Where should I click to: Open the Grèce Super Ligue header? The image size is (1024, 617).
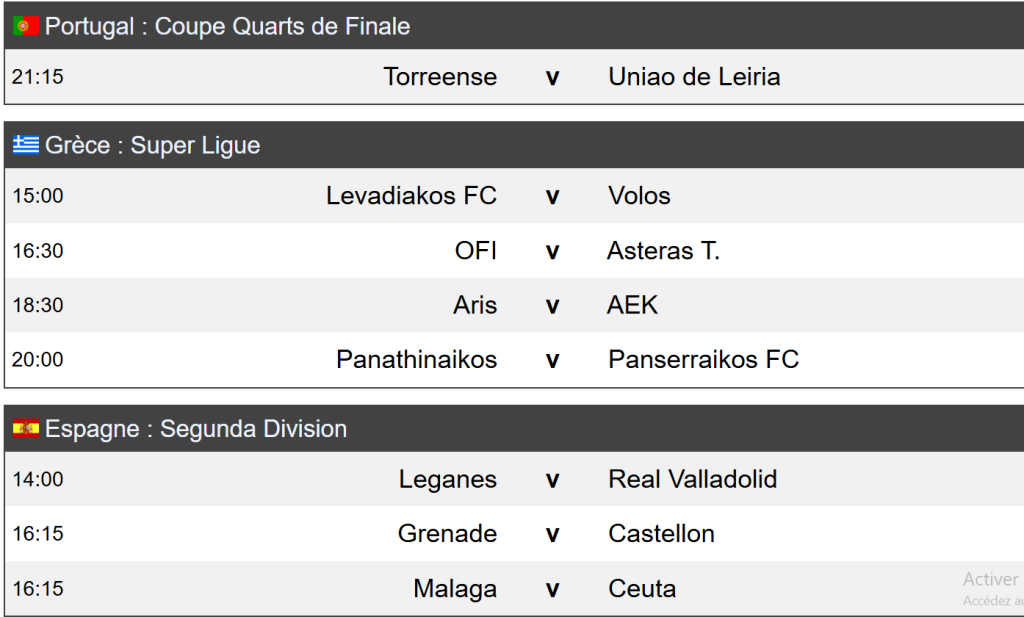coord(152,145)
